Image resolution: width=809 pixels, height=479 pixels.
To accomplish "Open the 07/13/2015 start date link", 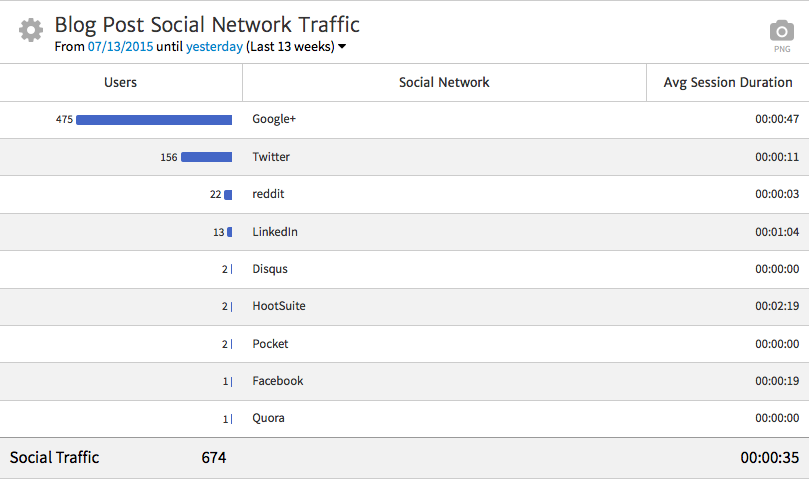I will click(119, 47).
